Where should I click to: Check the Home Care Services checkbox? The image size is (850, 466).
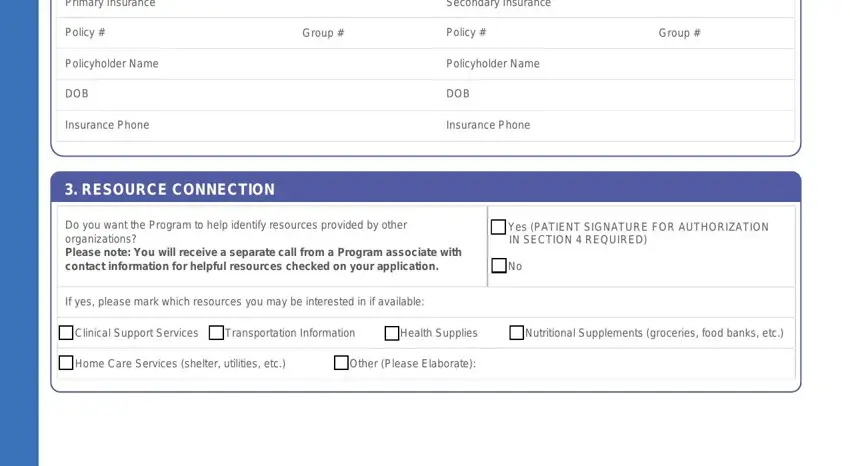pos(66,363)
